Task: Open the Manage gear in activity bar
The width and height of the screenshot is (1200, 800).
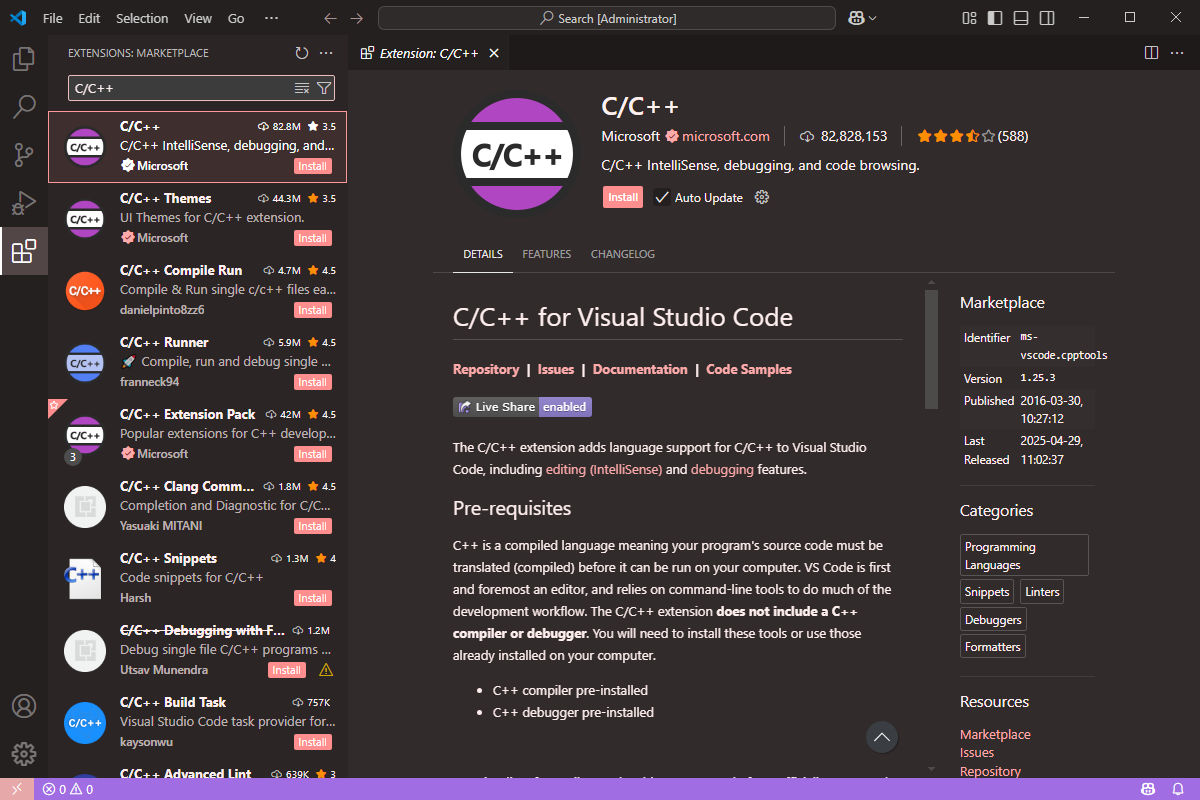Action: tap(24, 754)
